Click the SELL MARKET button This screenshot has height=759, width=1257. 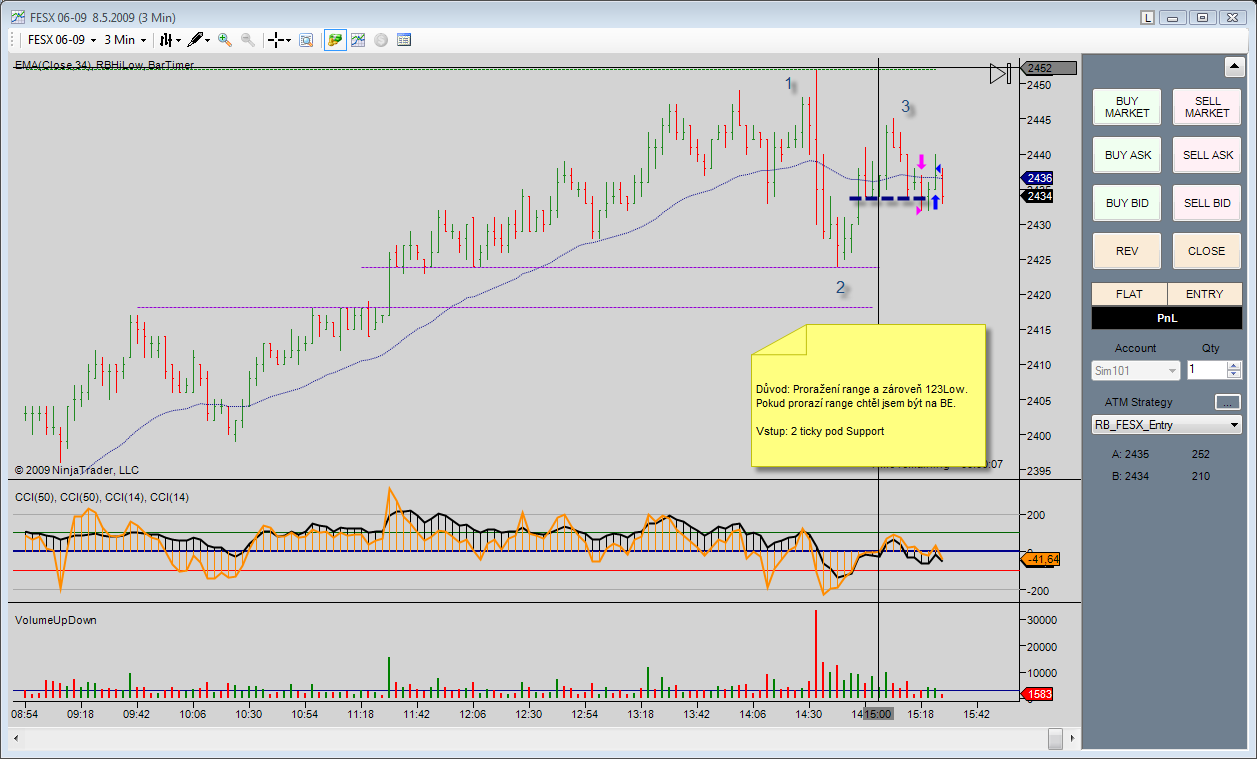(1207, 107)
